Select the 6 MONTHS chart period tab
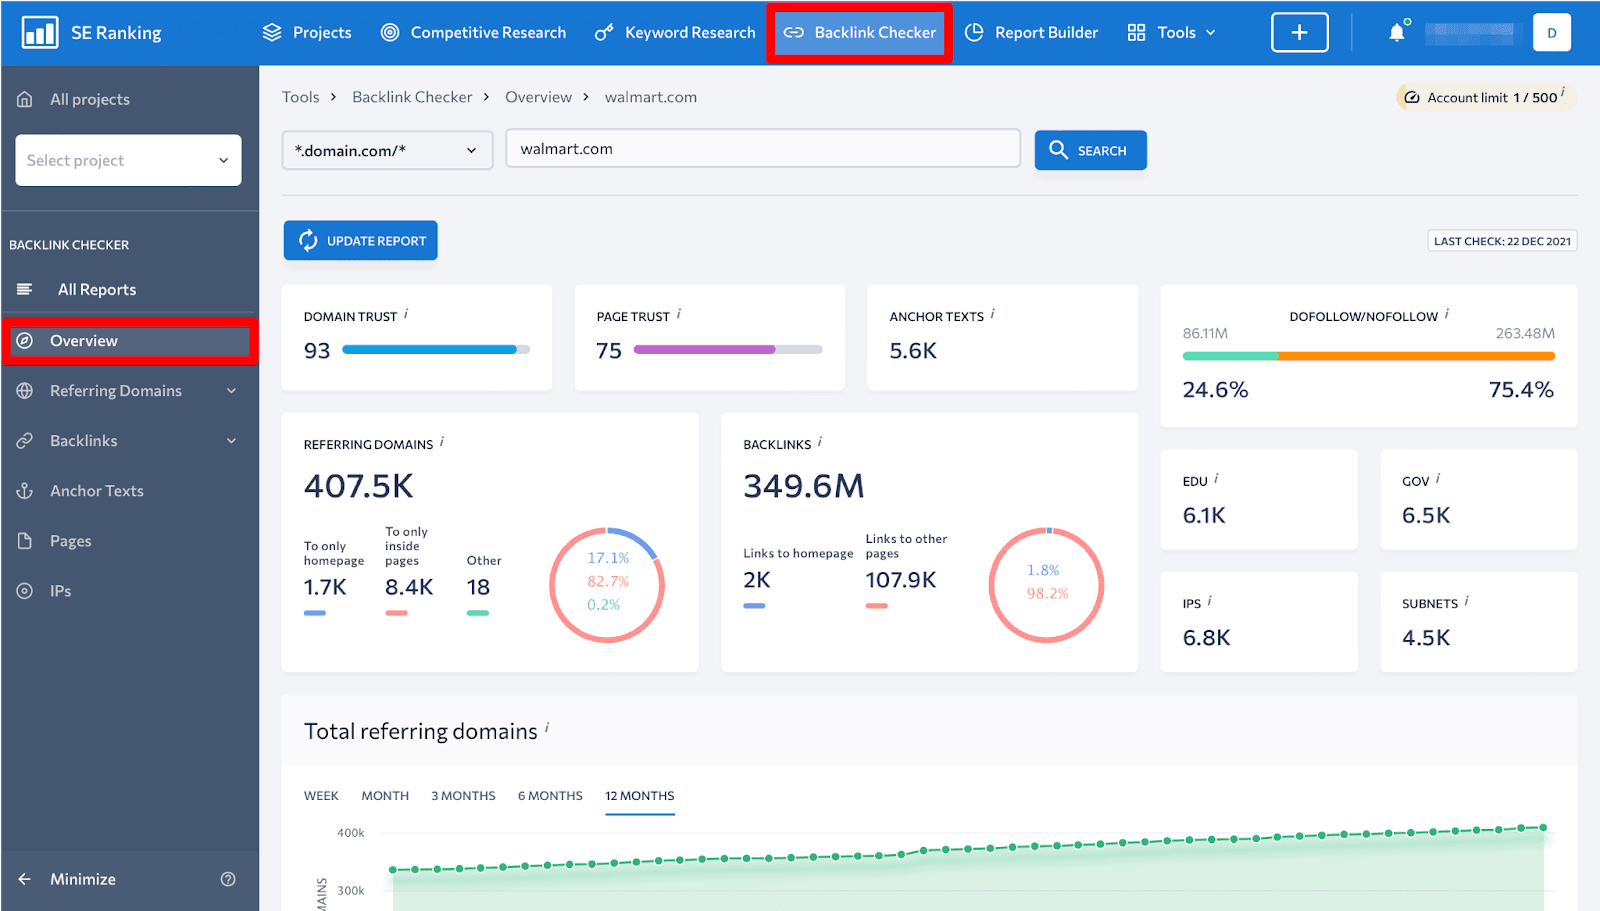 pos(550,796)
